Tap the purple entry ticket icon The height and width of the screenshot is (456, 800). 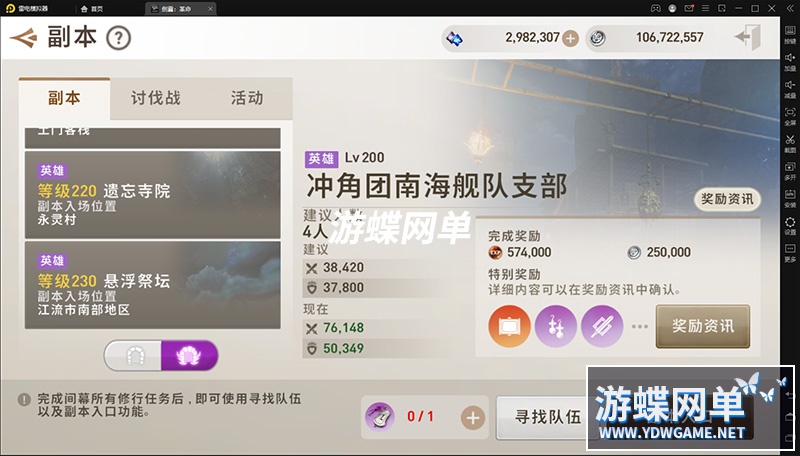click(x=380, y=417)
